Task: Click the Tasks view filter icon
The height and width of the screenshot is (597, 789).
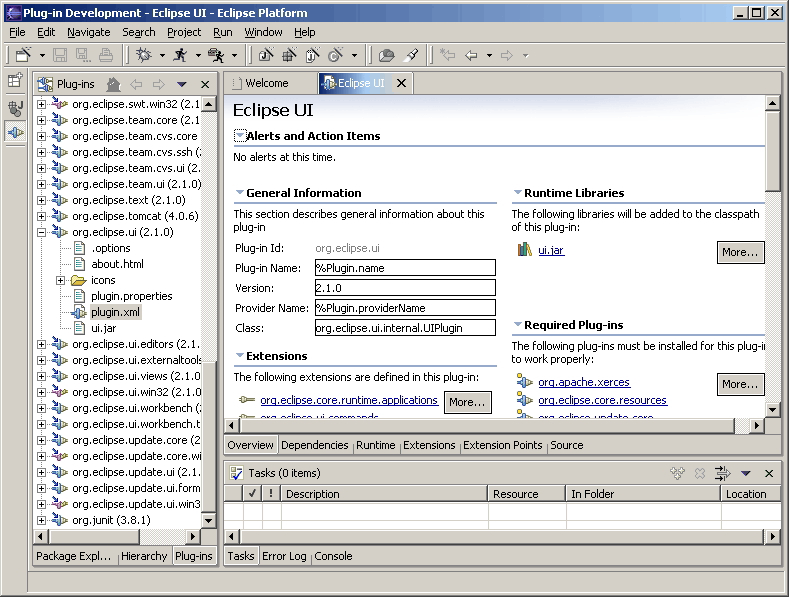Action: (x=723, y=473)
